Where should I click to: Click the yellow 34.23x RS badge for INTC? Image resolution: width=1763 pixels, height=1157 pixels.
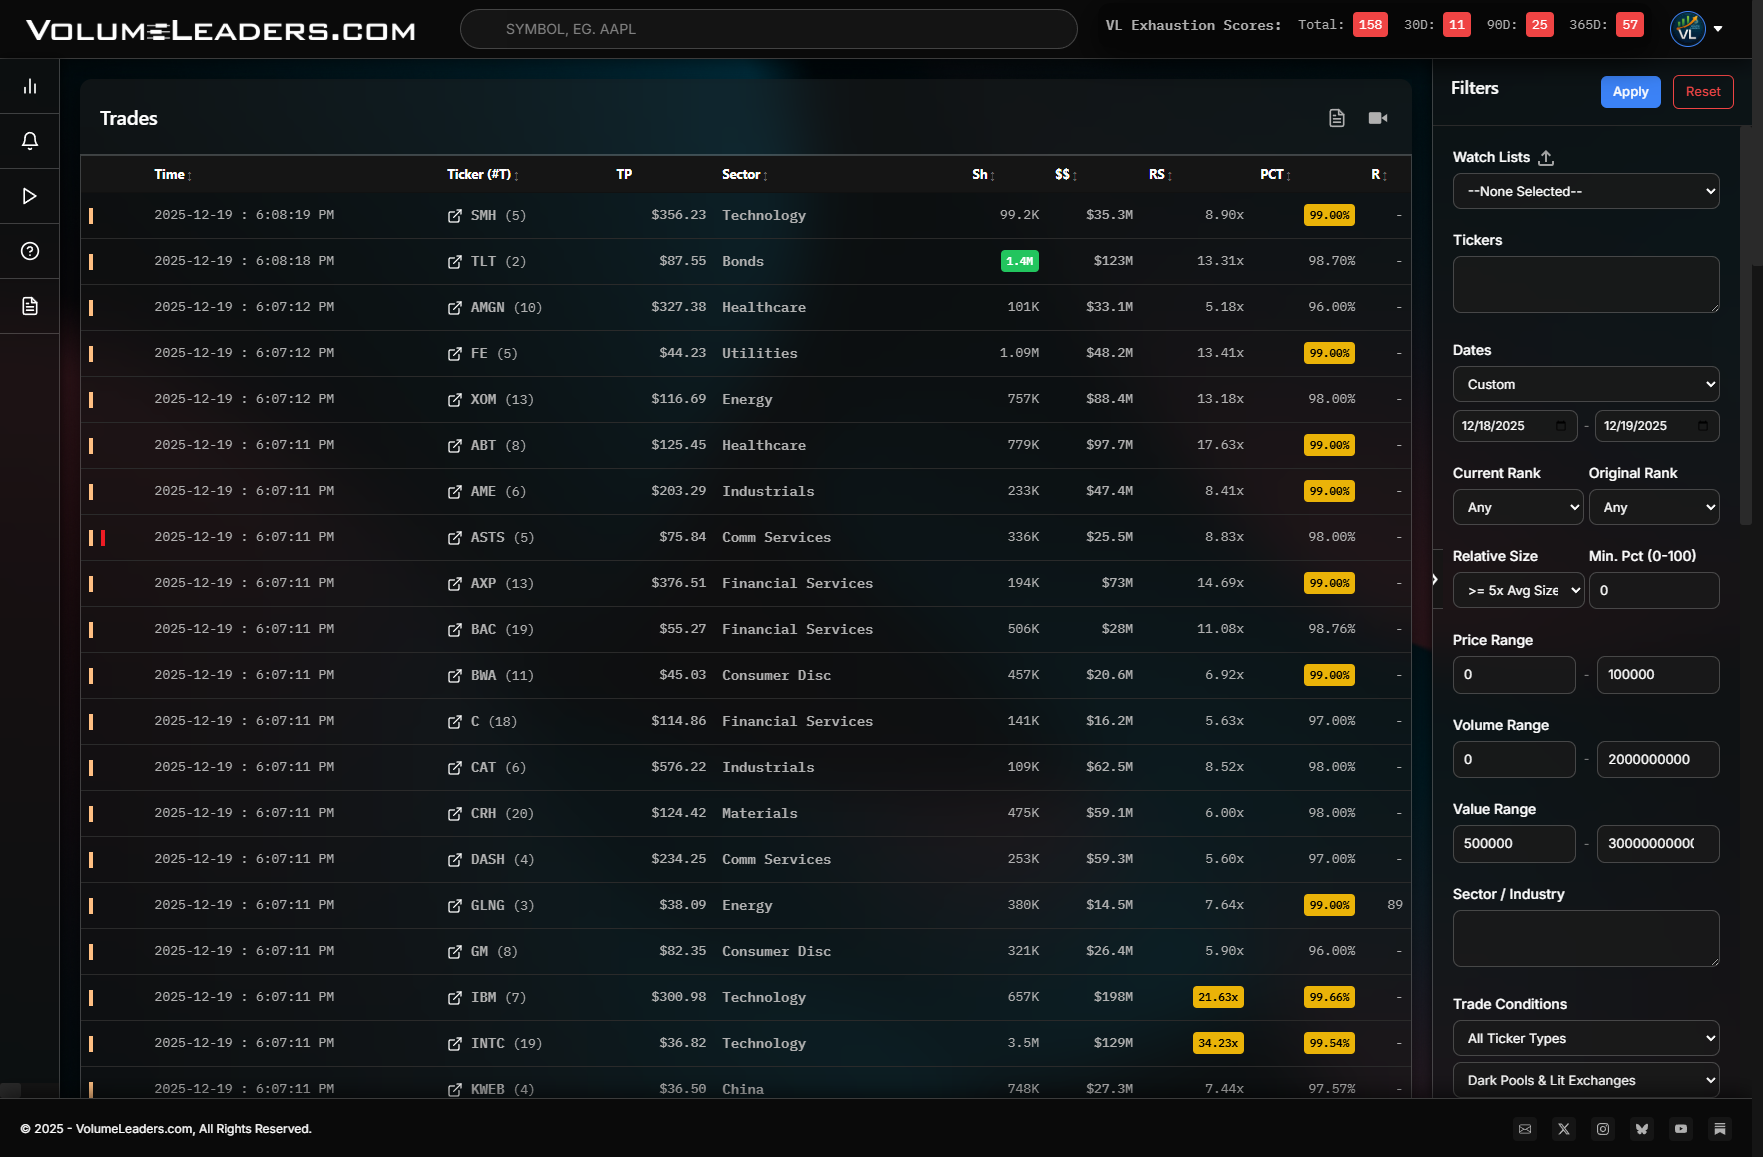tap(1218, 1043)
